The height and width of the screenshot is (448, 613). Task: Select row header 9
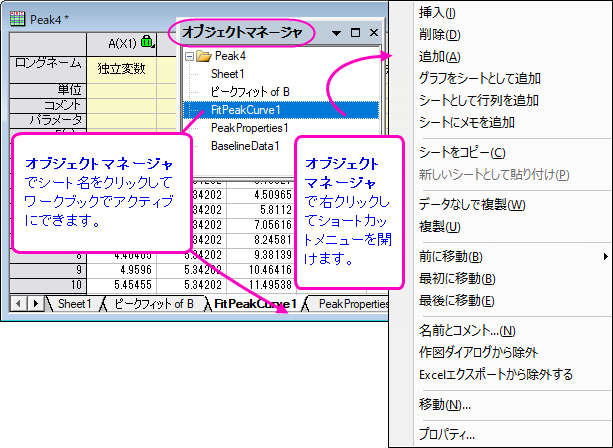(48, 270)
